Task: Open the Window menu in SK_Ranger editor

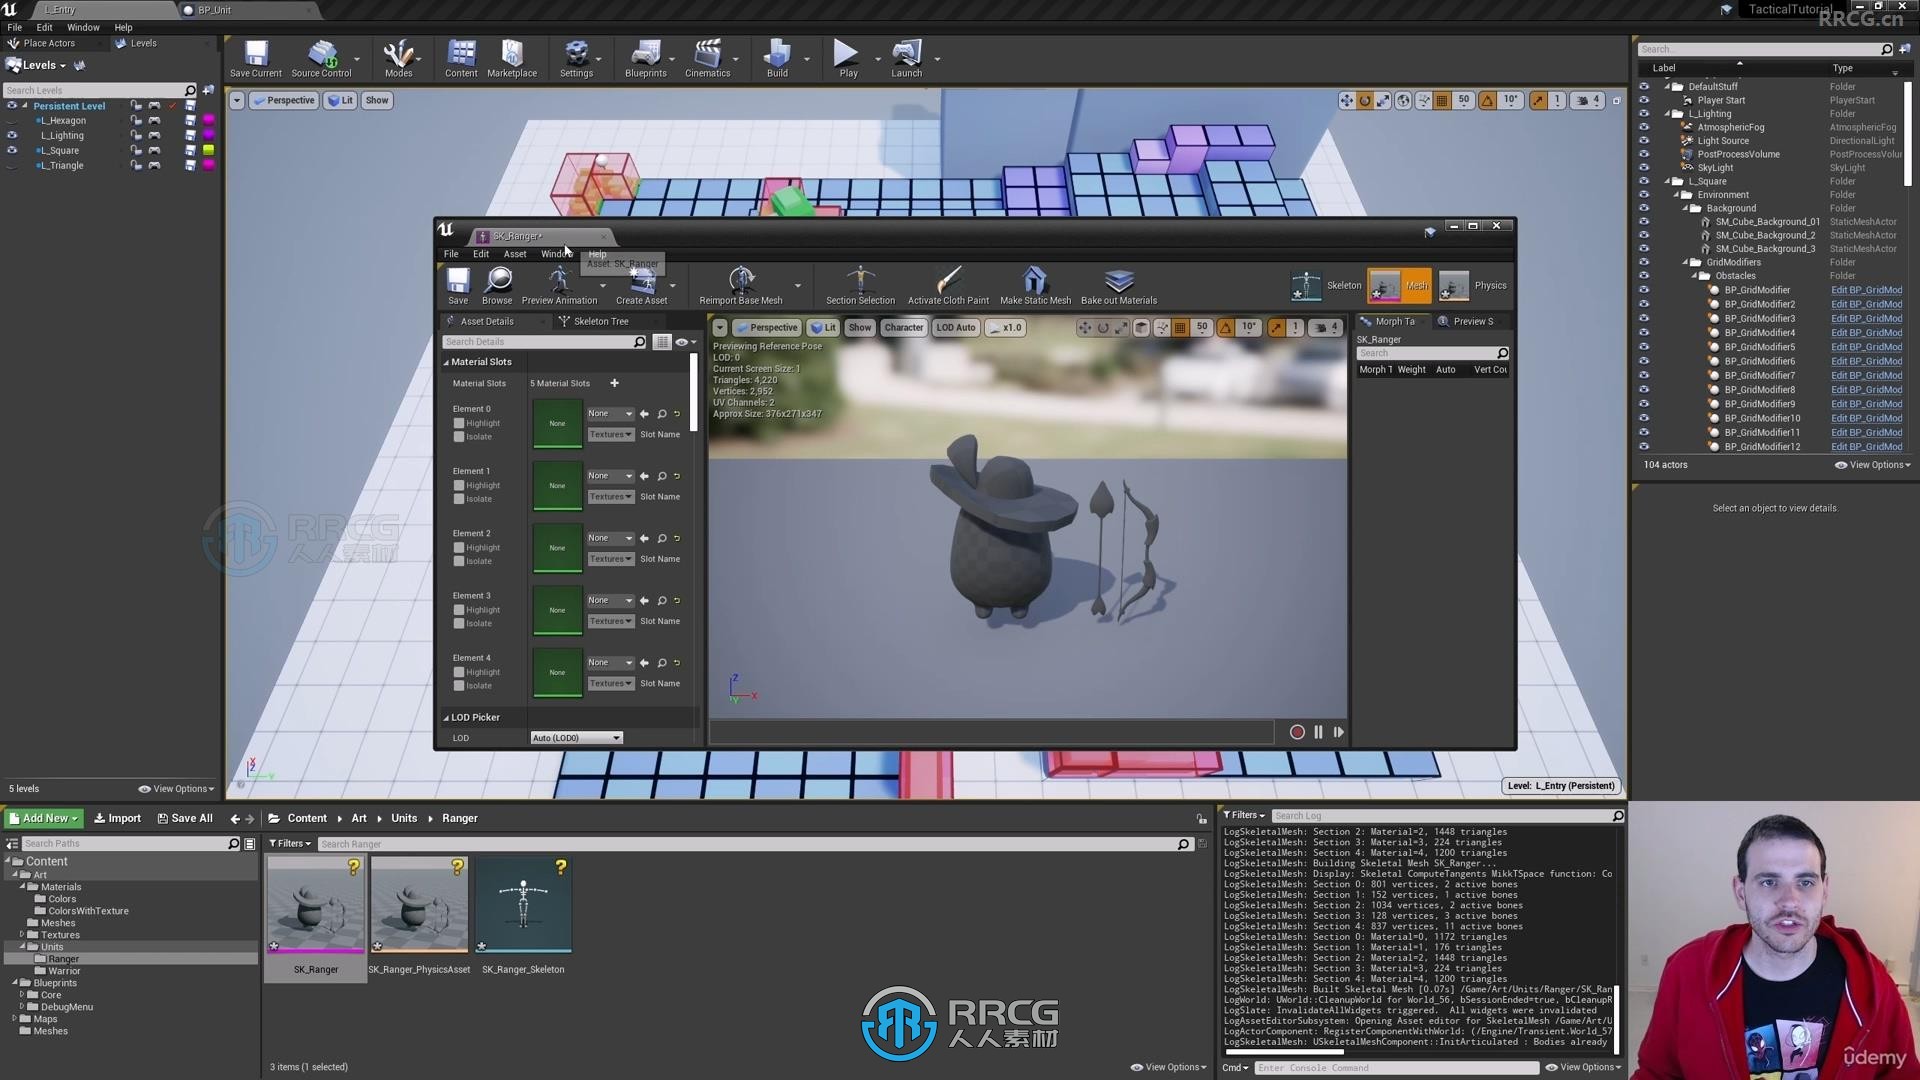Action: point(554,253)
